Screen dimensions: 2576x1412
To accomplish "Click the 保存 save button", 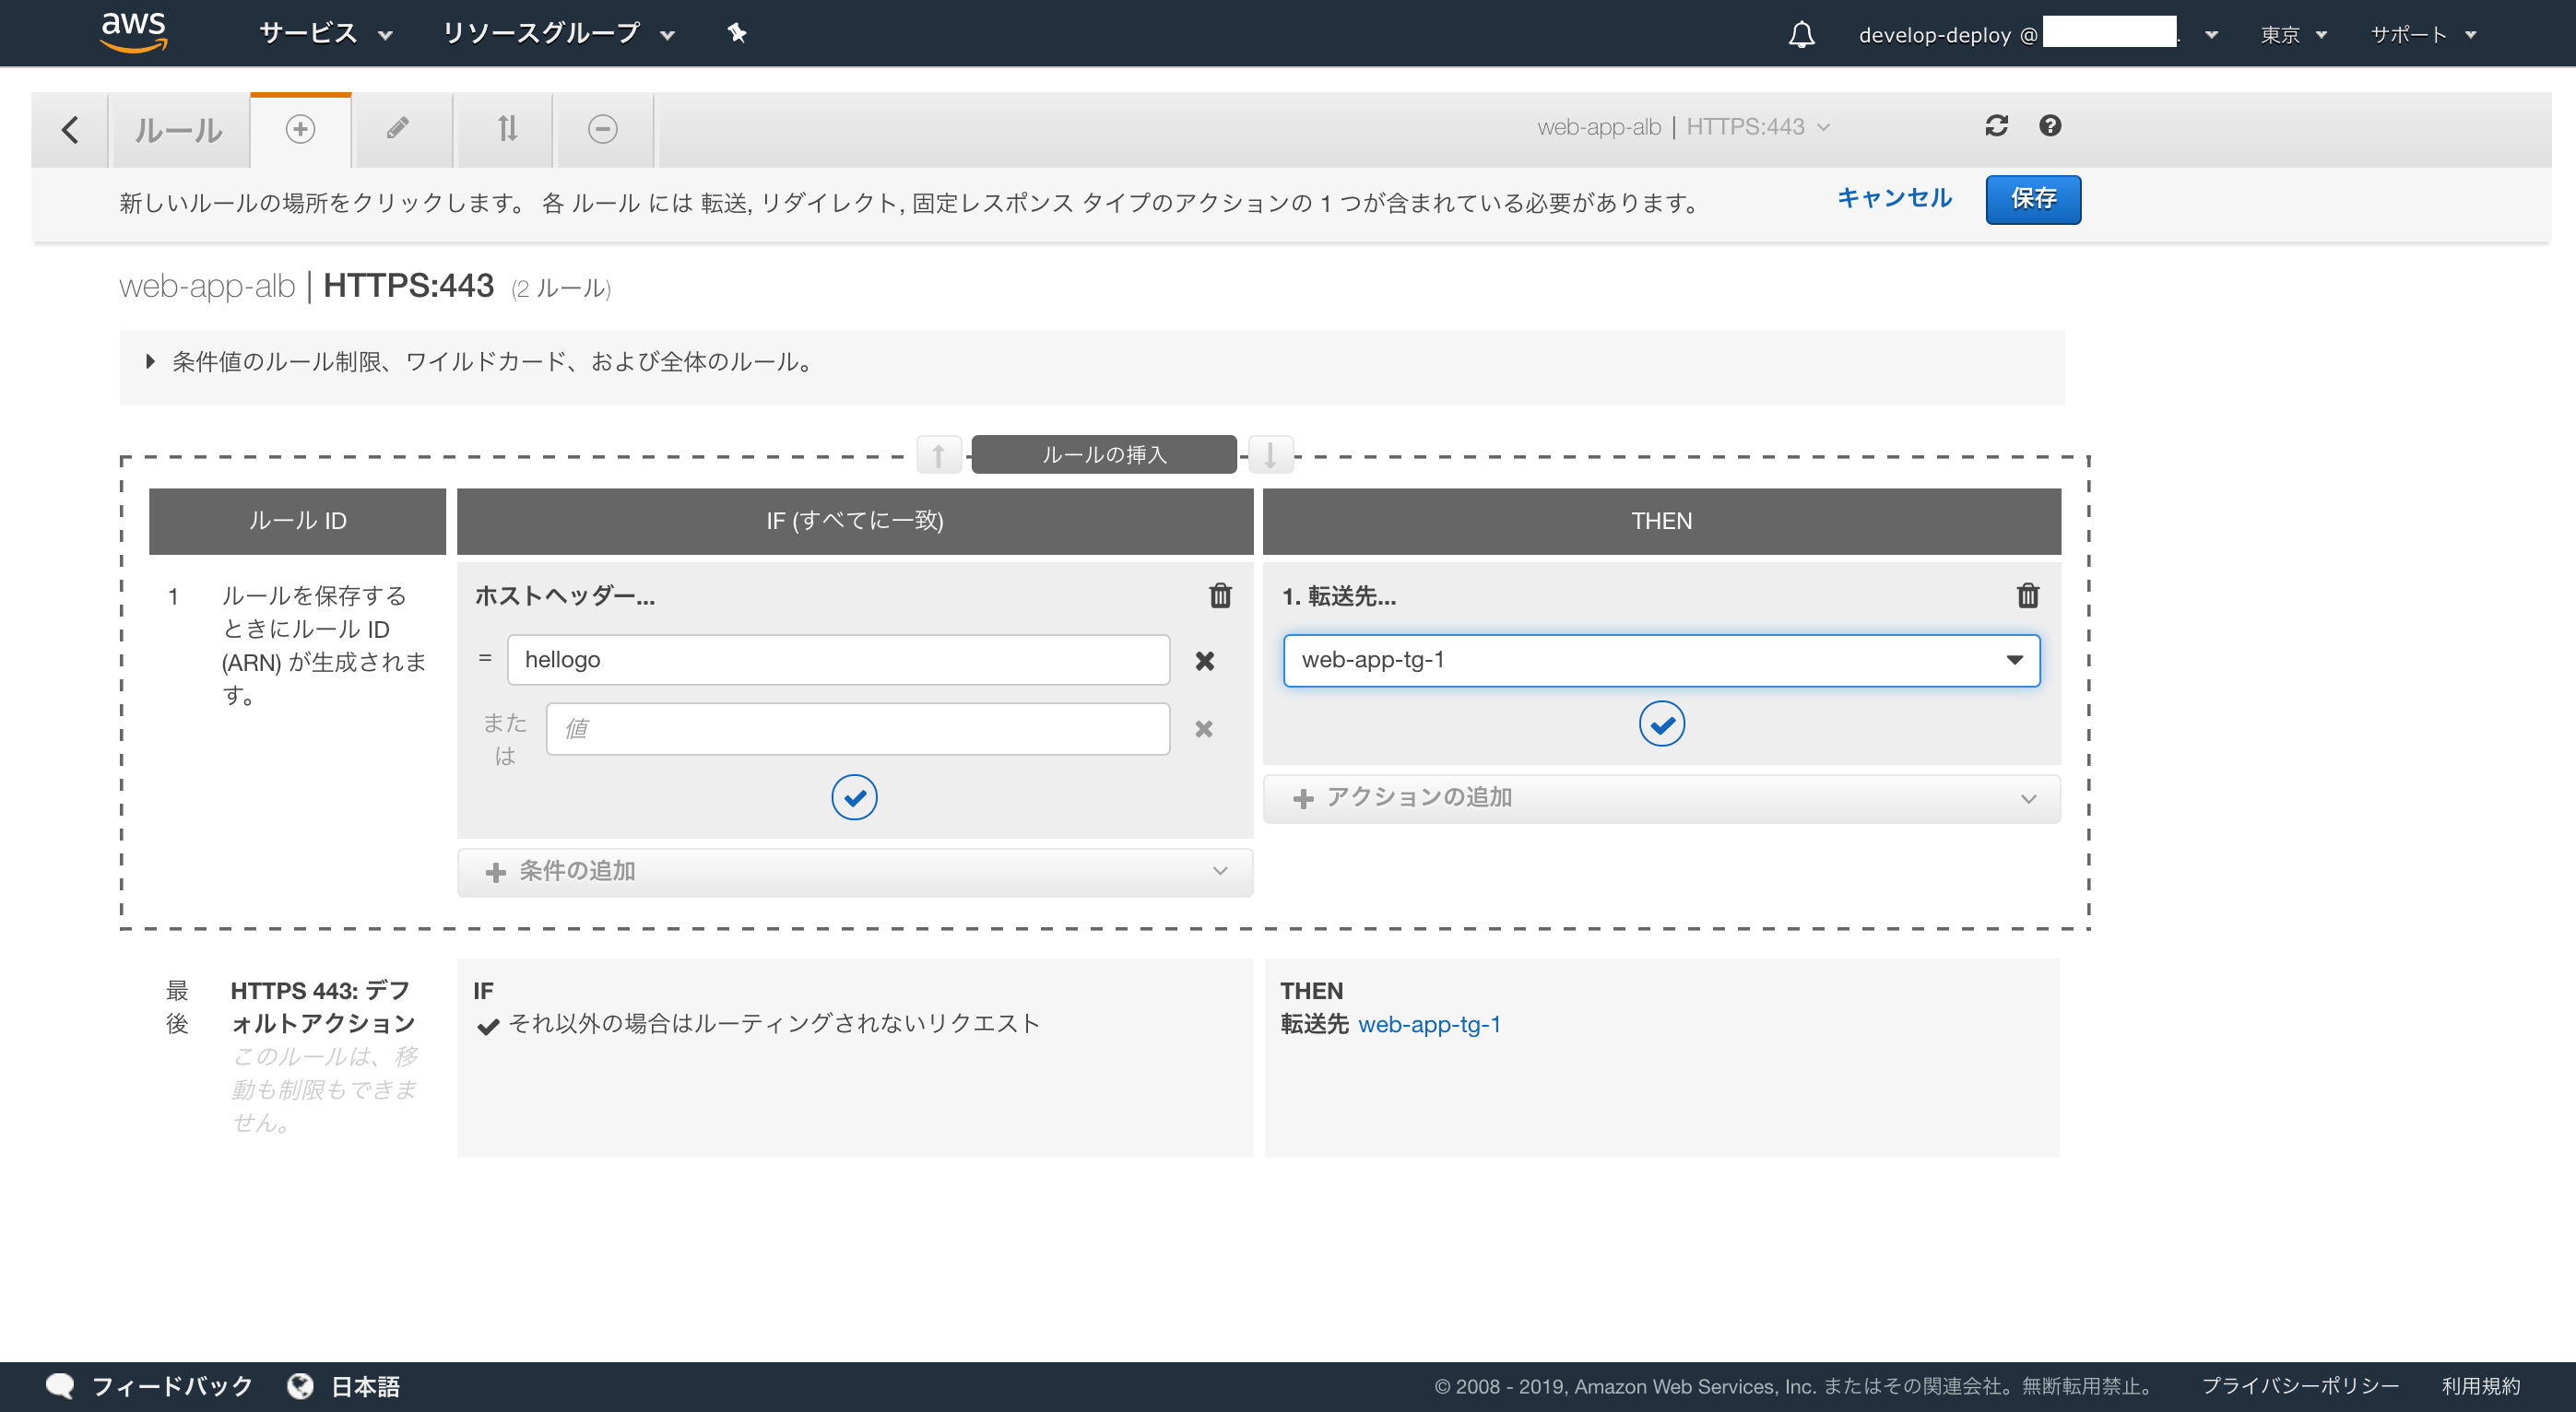I will pos(2032,199).
